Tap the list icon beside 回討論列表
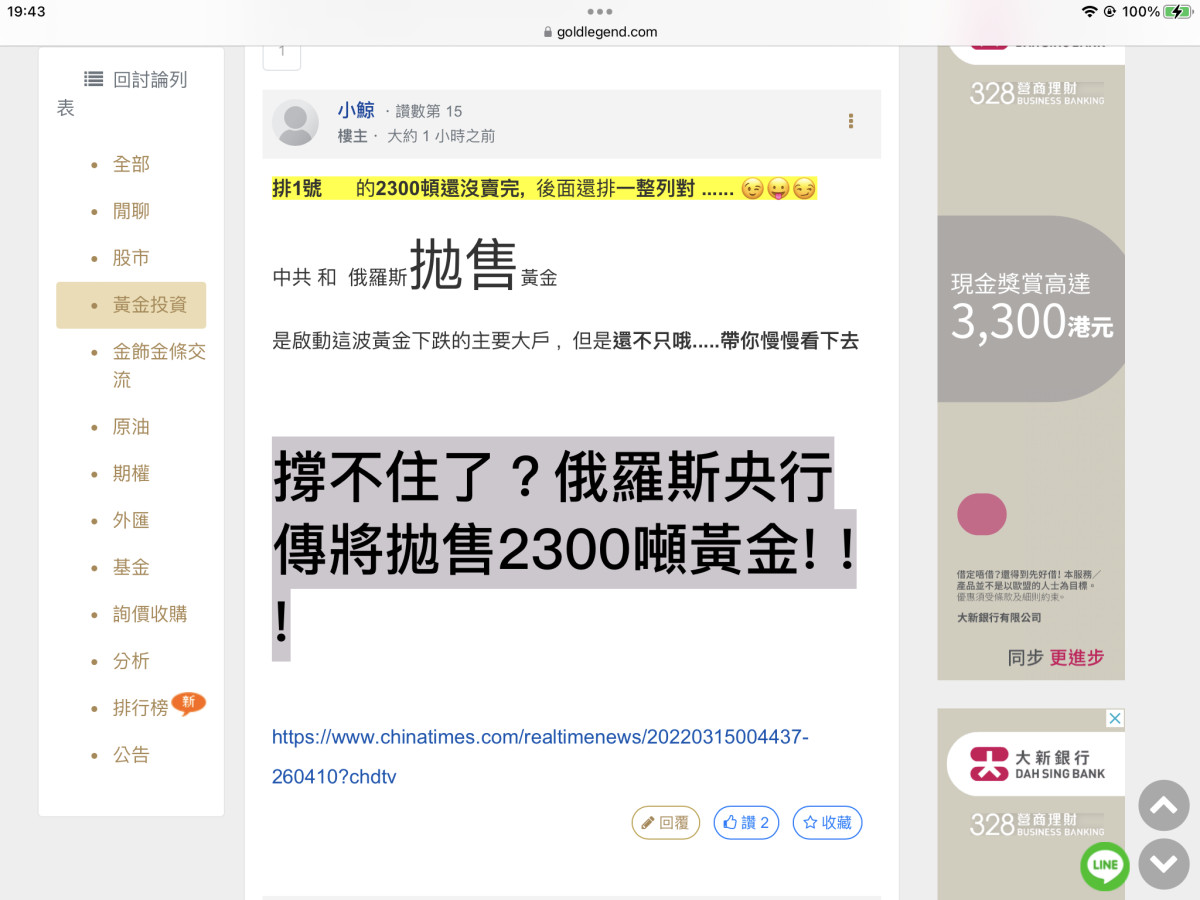Screen dimensions: 1200x900 [x=94, y=79]
